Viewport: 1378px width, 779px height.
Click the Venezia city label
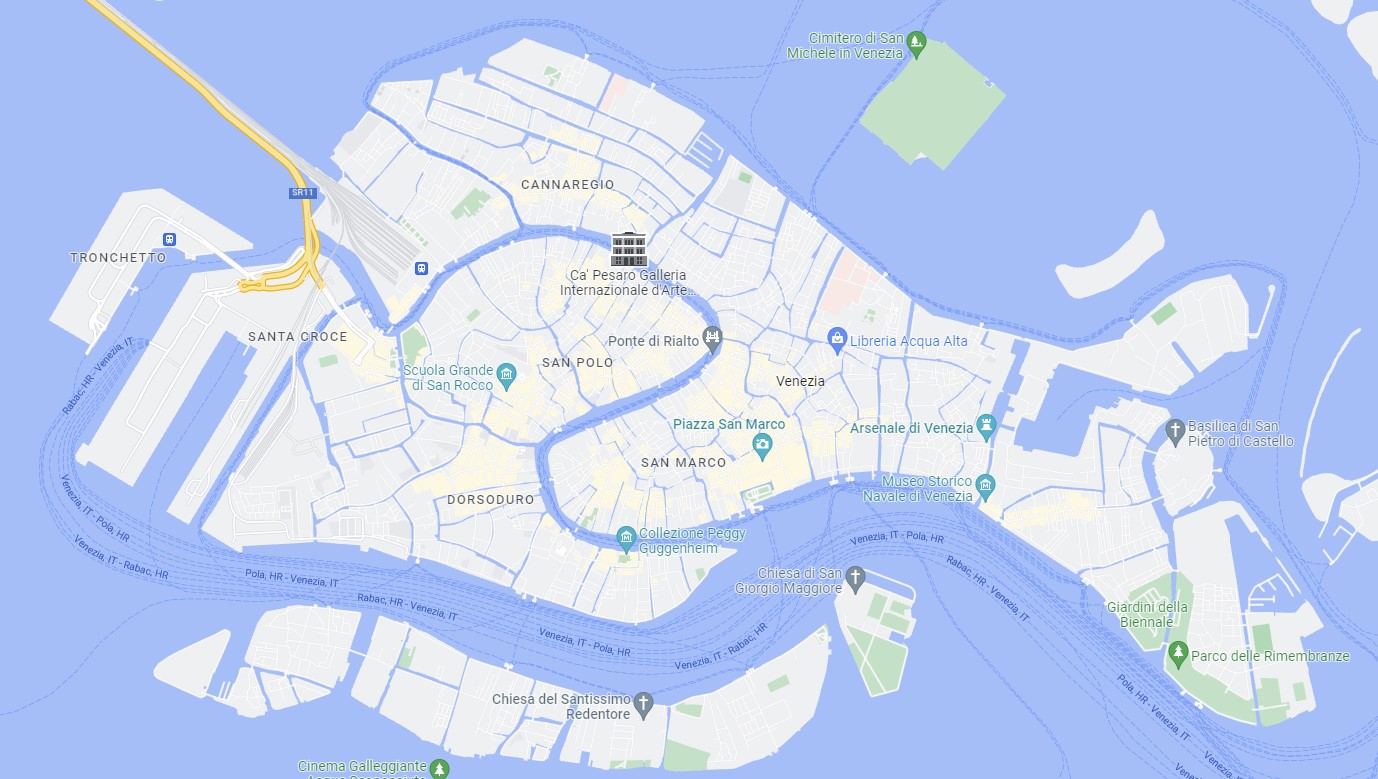[x=801, y=381]
